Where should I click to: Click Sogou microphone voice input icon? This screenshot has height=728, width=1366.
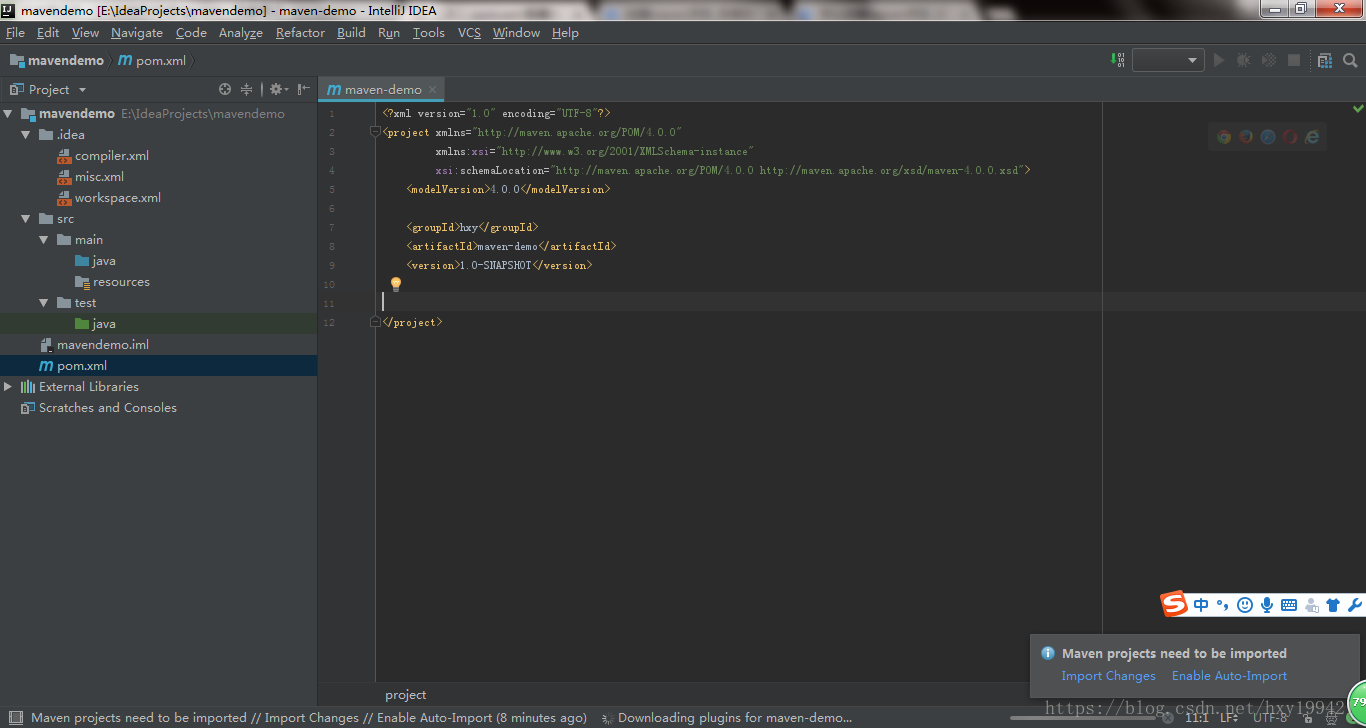coord(1267,605)
